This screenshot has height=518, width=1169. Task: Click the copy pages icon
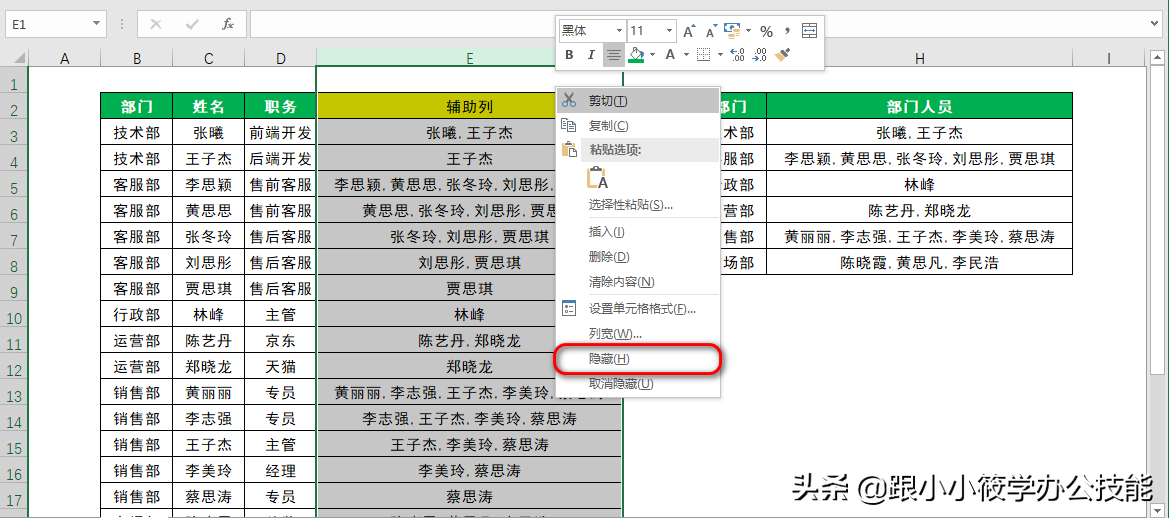pyautogui.click(x=569, y=125)
